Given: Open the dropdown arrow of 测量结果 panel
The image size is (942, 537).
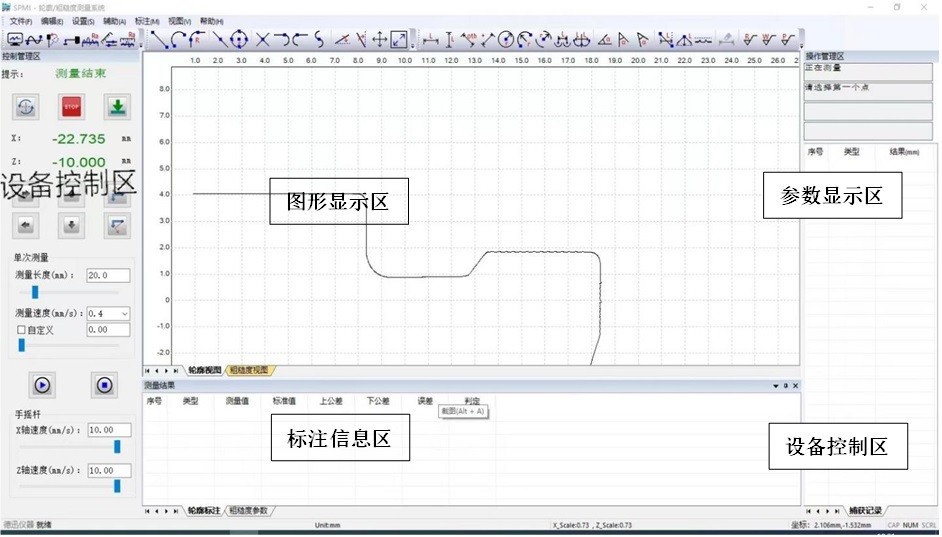Looking at the screenshot, I should [x=775, y=385].
